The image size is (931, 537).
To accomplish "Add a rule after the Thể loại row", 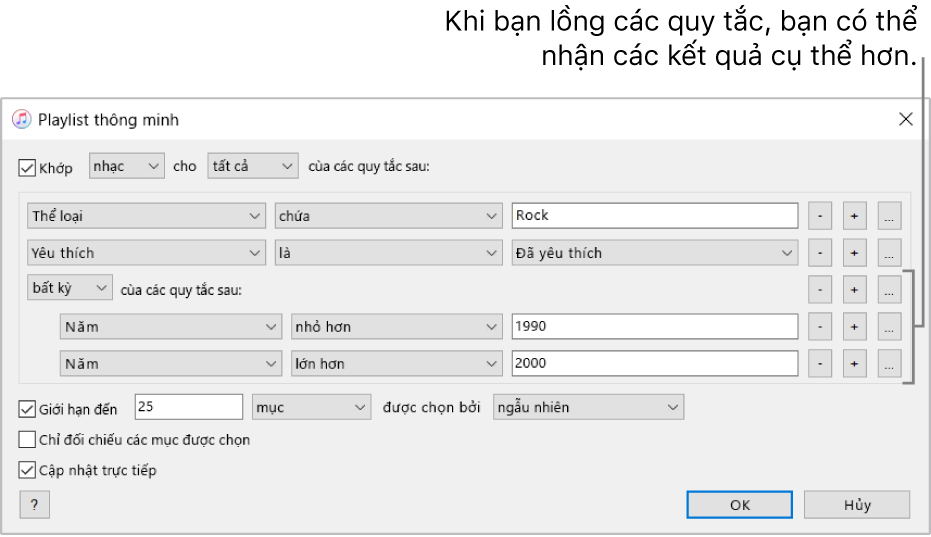I will (x=854, y=216).
